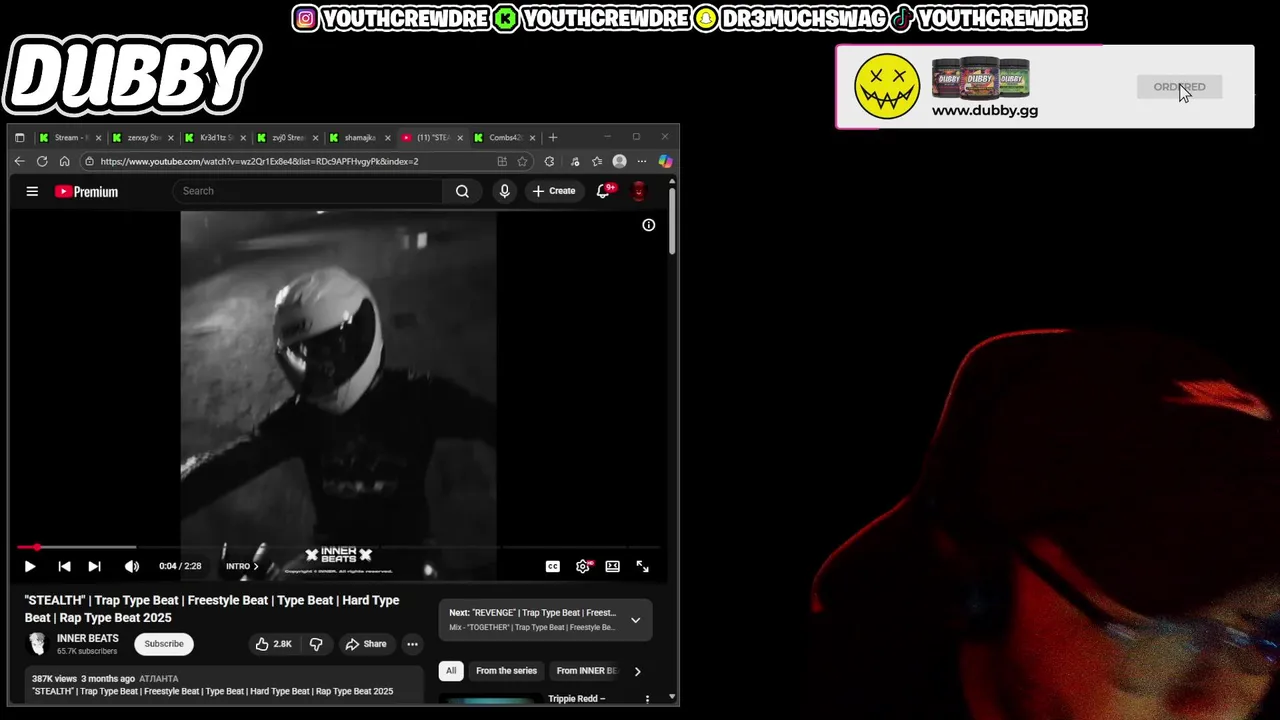
Task: Open the Trippie Redd suggested video thumbnail
Action: [490, 699]
